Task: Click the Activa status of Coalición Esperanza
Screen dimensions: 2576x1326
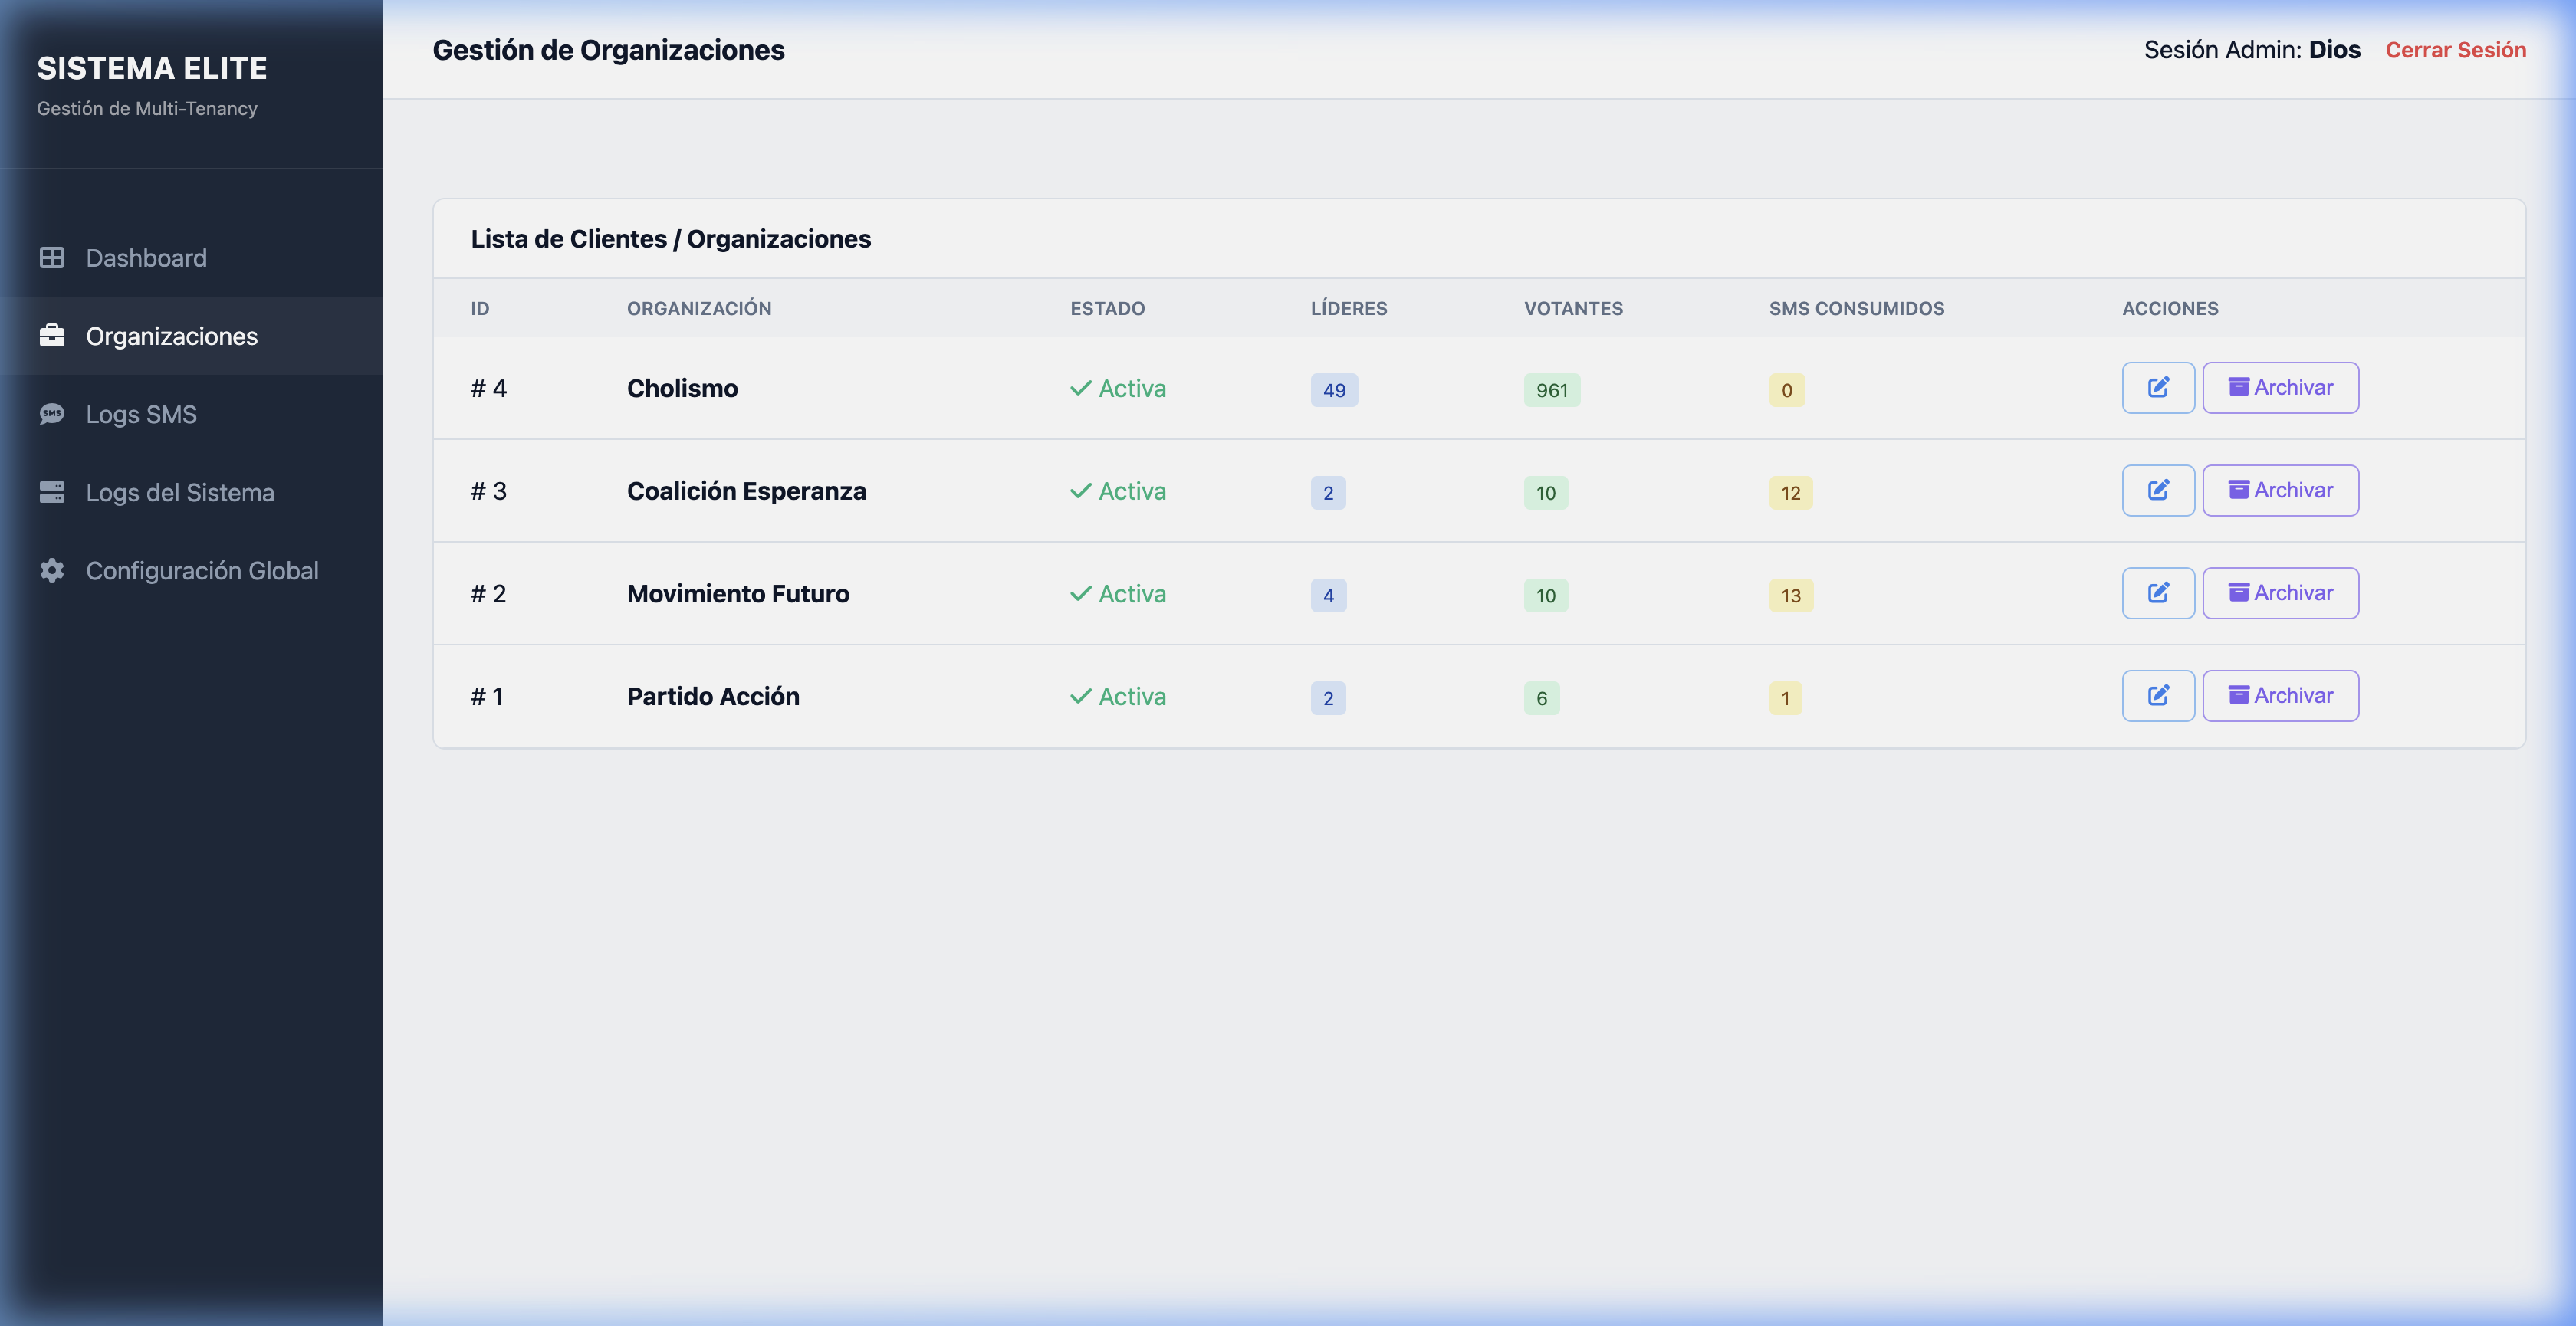Action: pos(1118,491)
